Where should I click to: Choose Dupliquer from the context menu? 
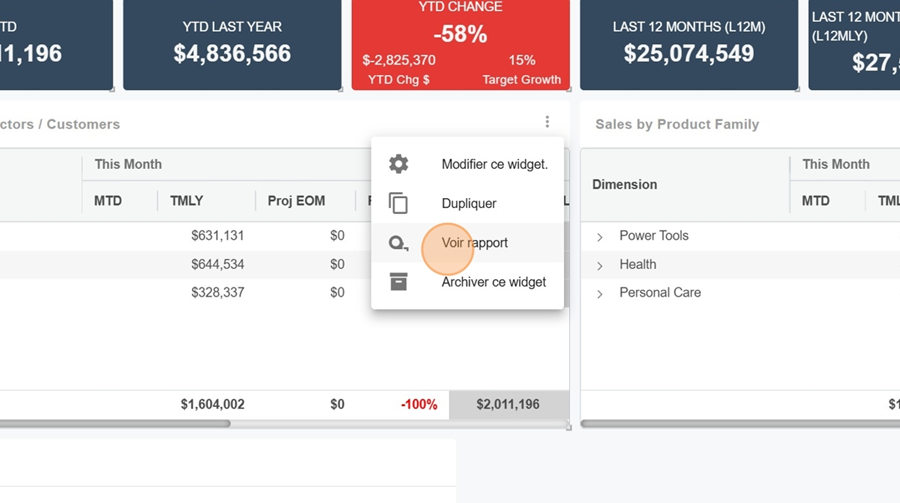(469, 203)
